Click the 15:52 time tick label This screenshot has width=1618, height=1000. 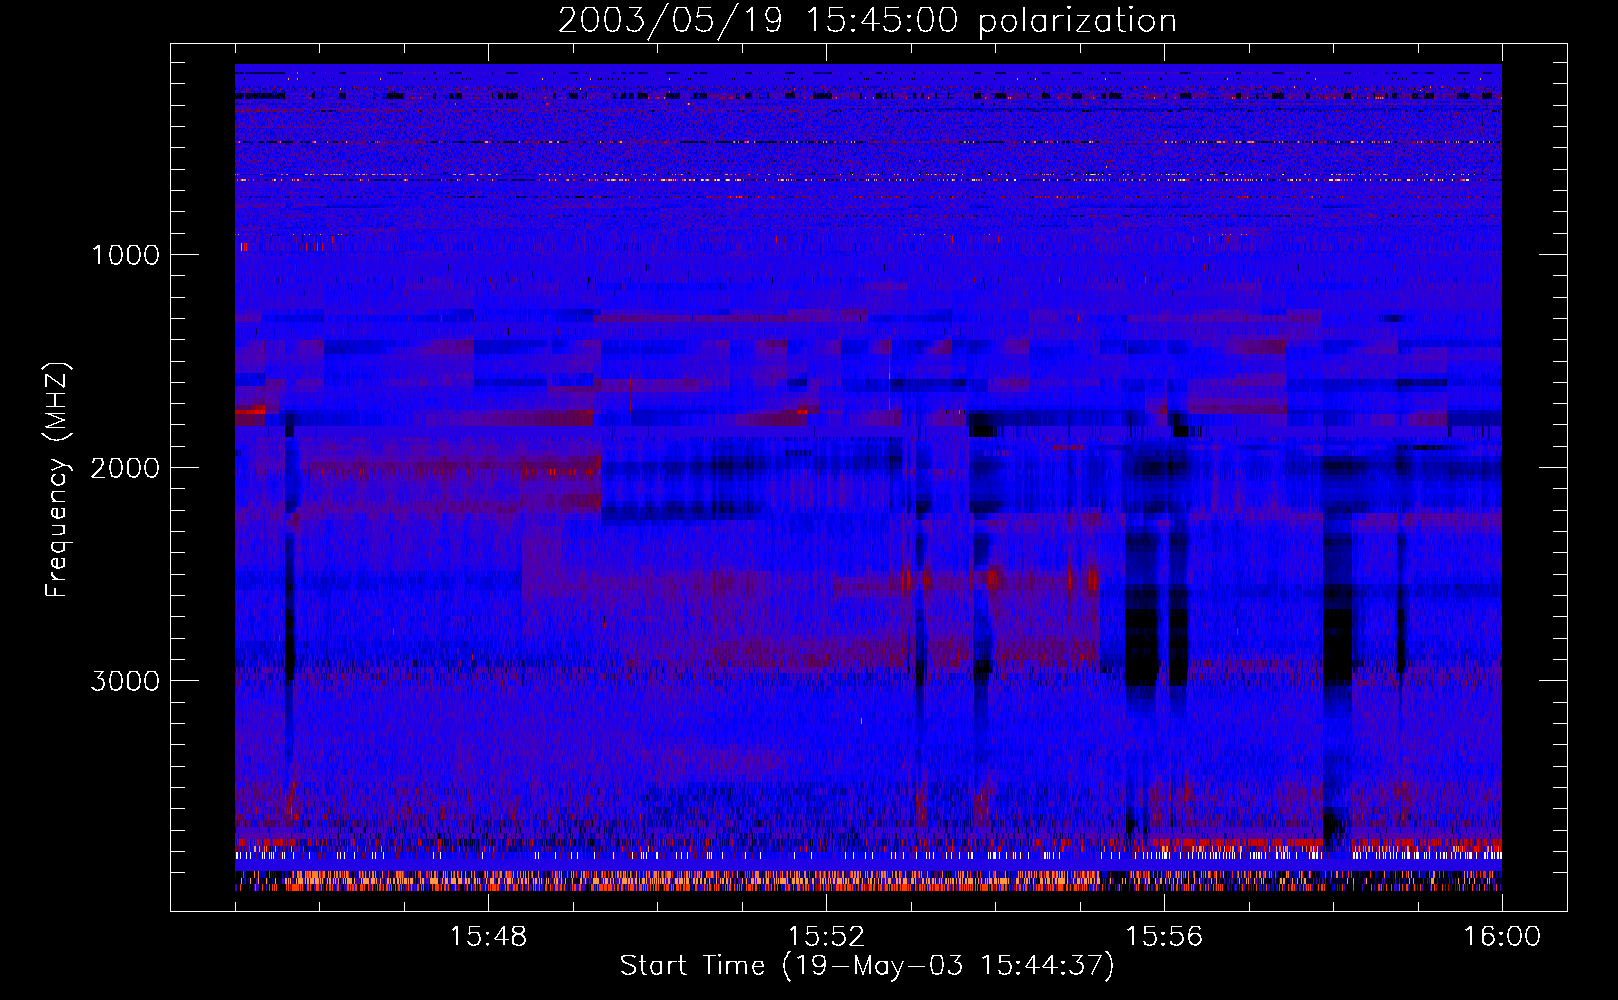[826, 937]
